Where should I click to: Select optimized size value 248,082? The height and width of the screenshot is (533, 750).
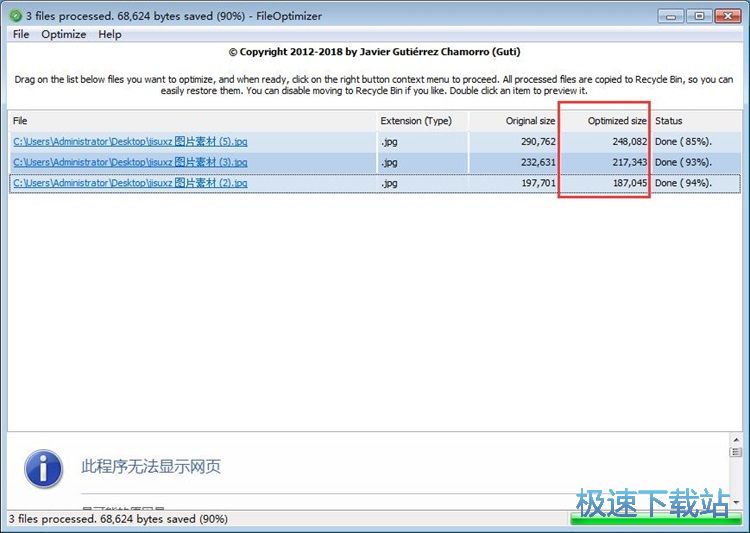click(x=629, y=142)
